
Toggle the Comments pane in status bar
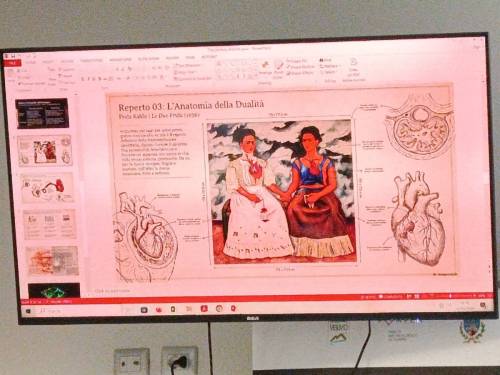coord(390,296)
